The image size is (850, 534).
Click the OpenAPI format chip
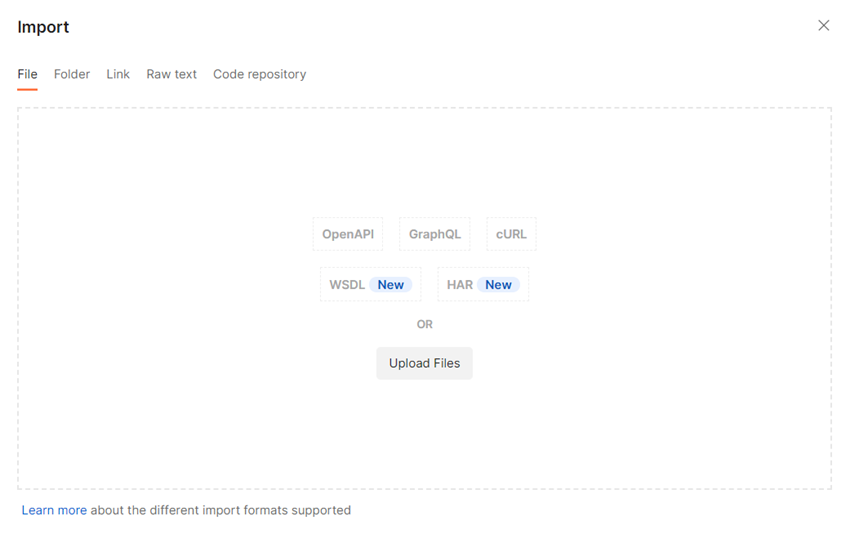348,234
